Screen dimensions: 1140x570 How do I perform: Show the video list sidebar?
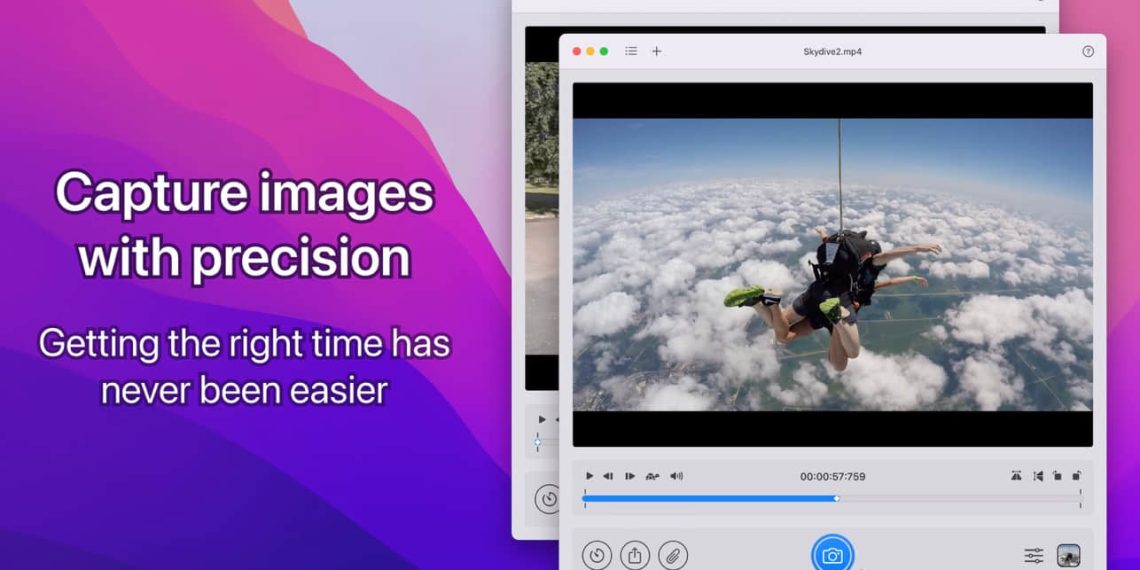tap(631, 51)
